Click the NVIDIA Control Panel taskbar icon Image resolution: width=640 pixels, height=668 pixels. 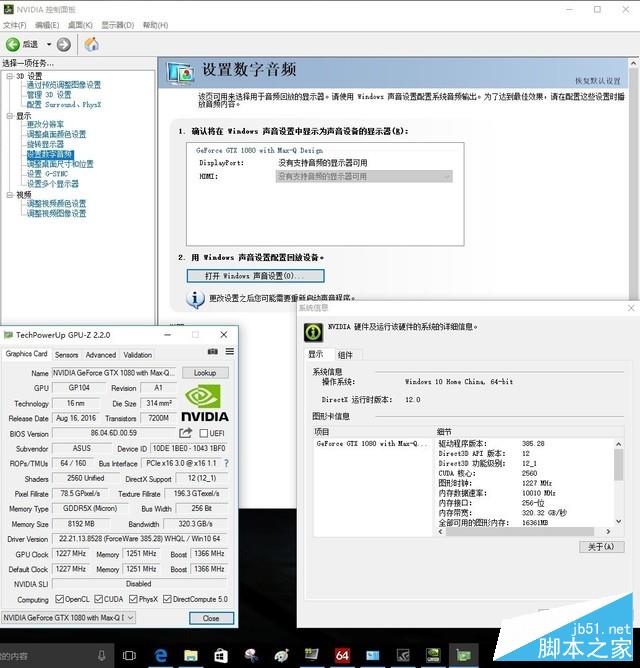(x=433, y=655)
